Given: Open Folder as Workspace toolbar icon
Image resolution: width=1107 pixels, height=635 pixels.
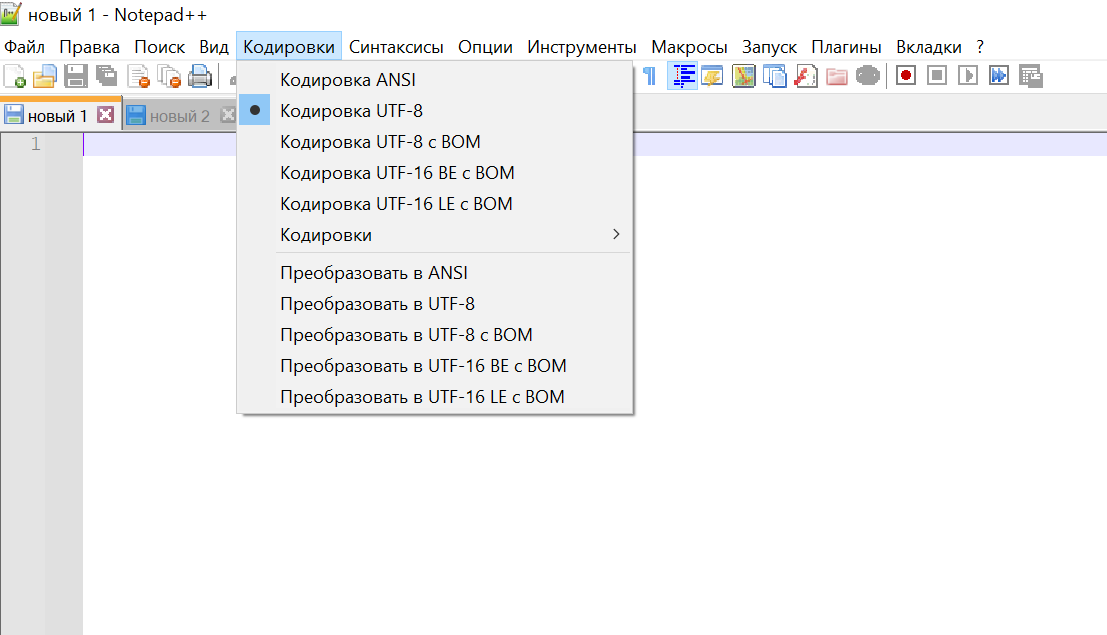Looking at the screenshot, I should [x=837, y=76].
